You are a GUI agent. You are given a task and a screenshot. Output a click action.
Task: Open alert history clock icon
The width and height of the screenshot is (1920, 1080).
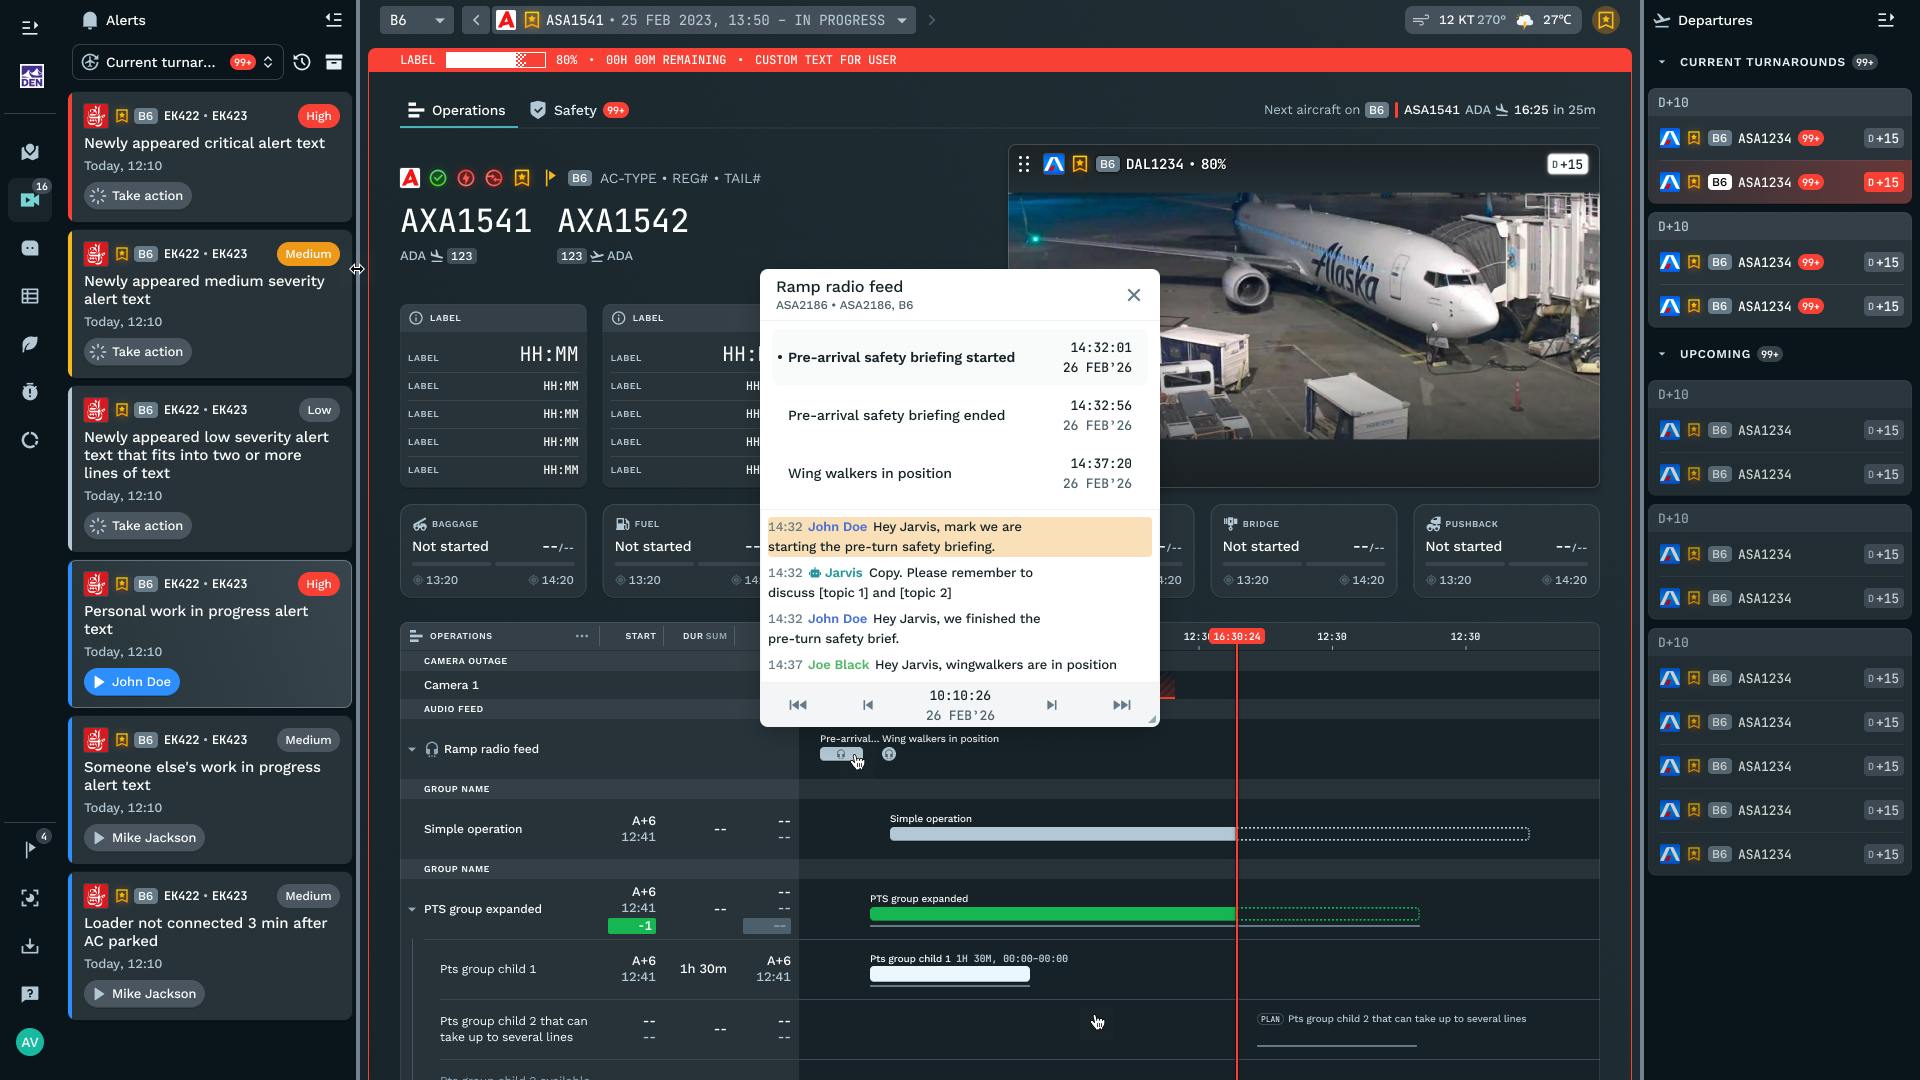[x=302, y=62]
